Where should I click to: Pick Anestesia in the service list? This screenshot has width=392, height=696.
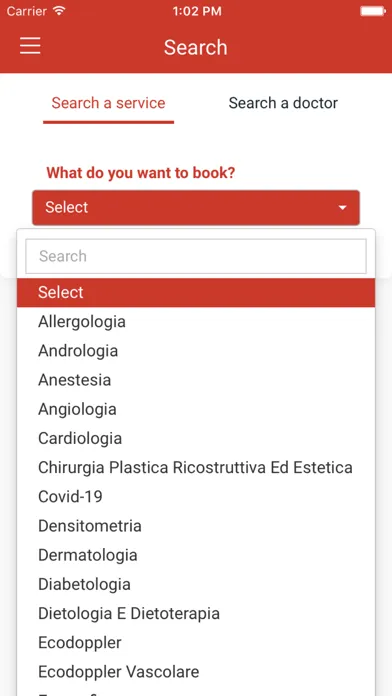tap(196, 380)
